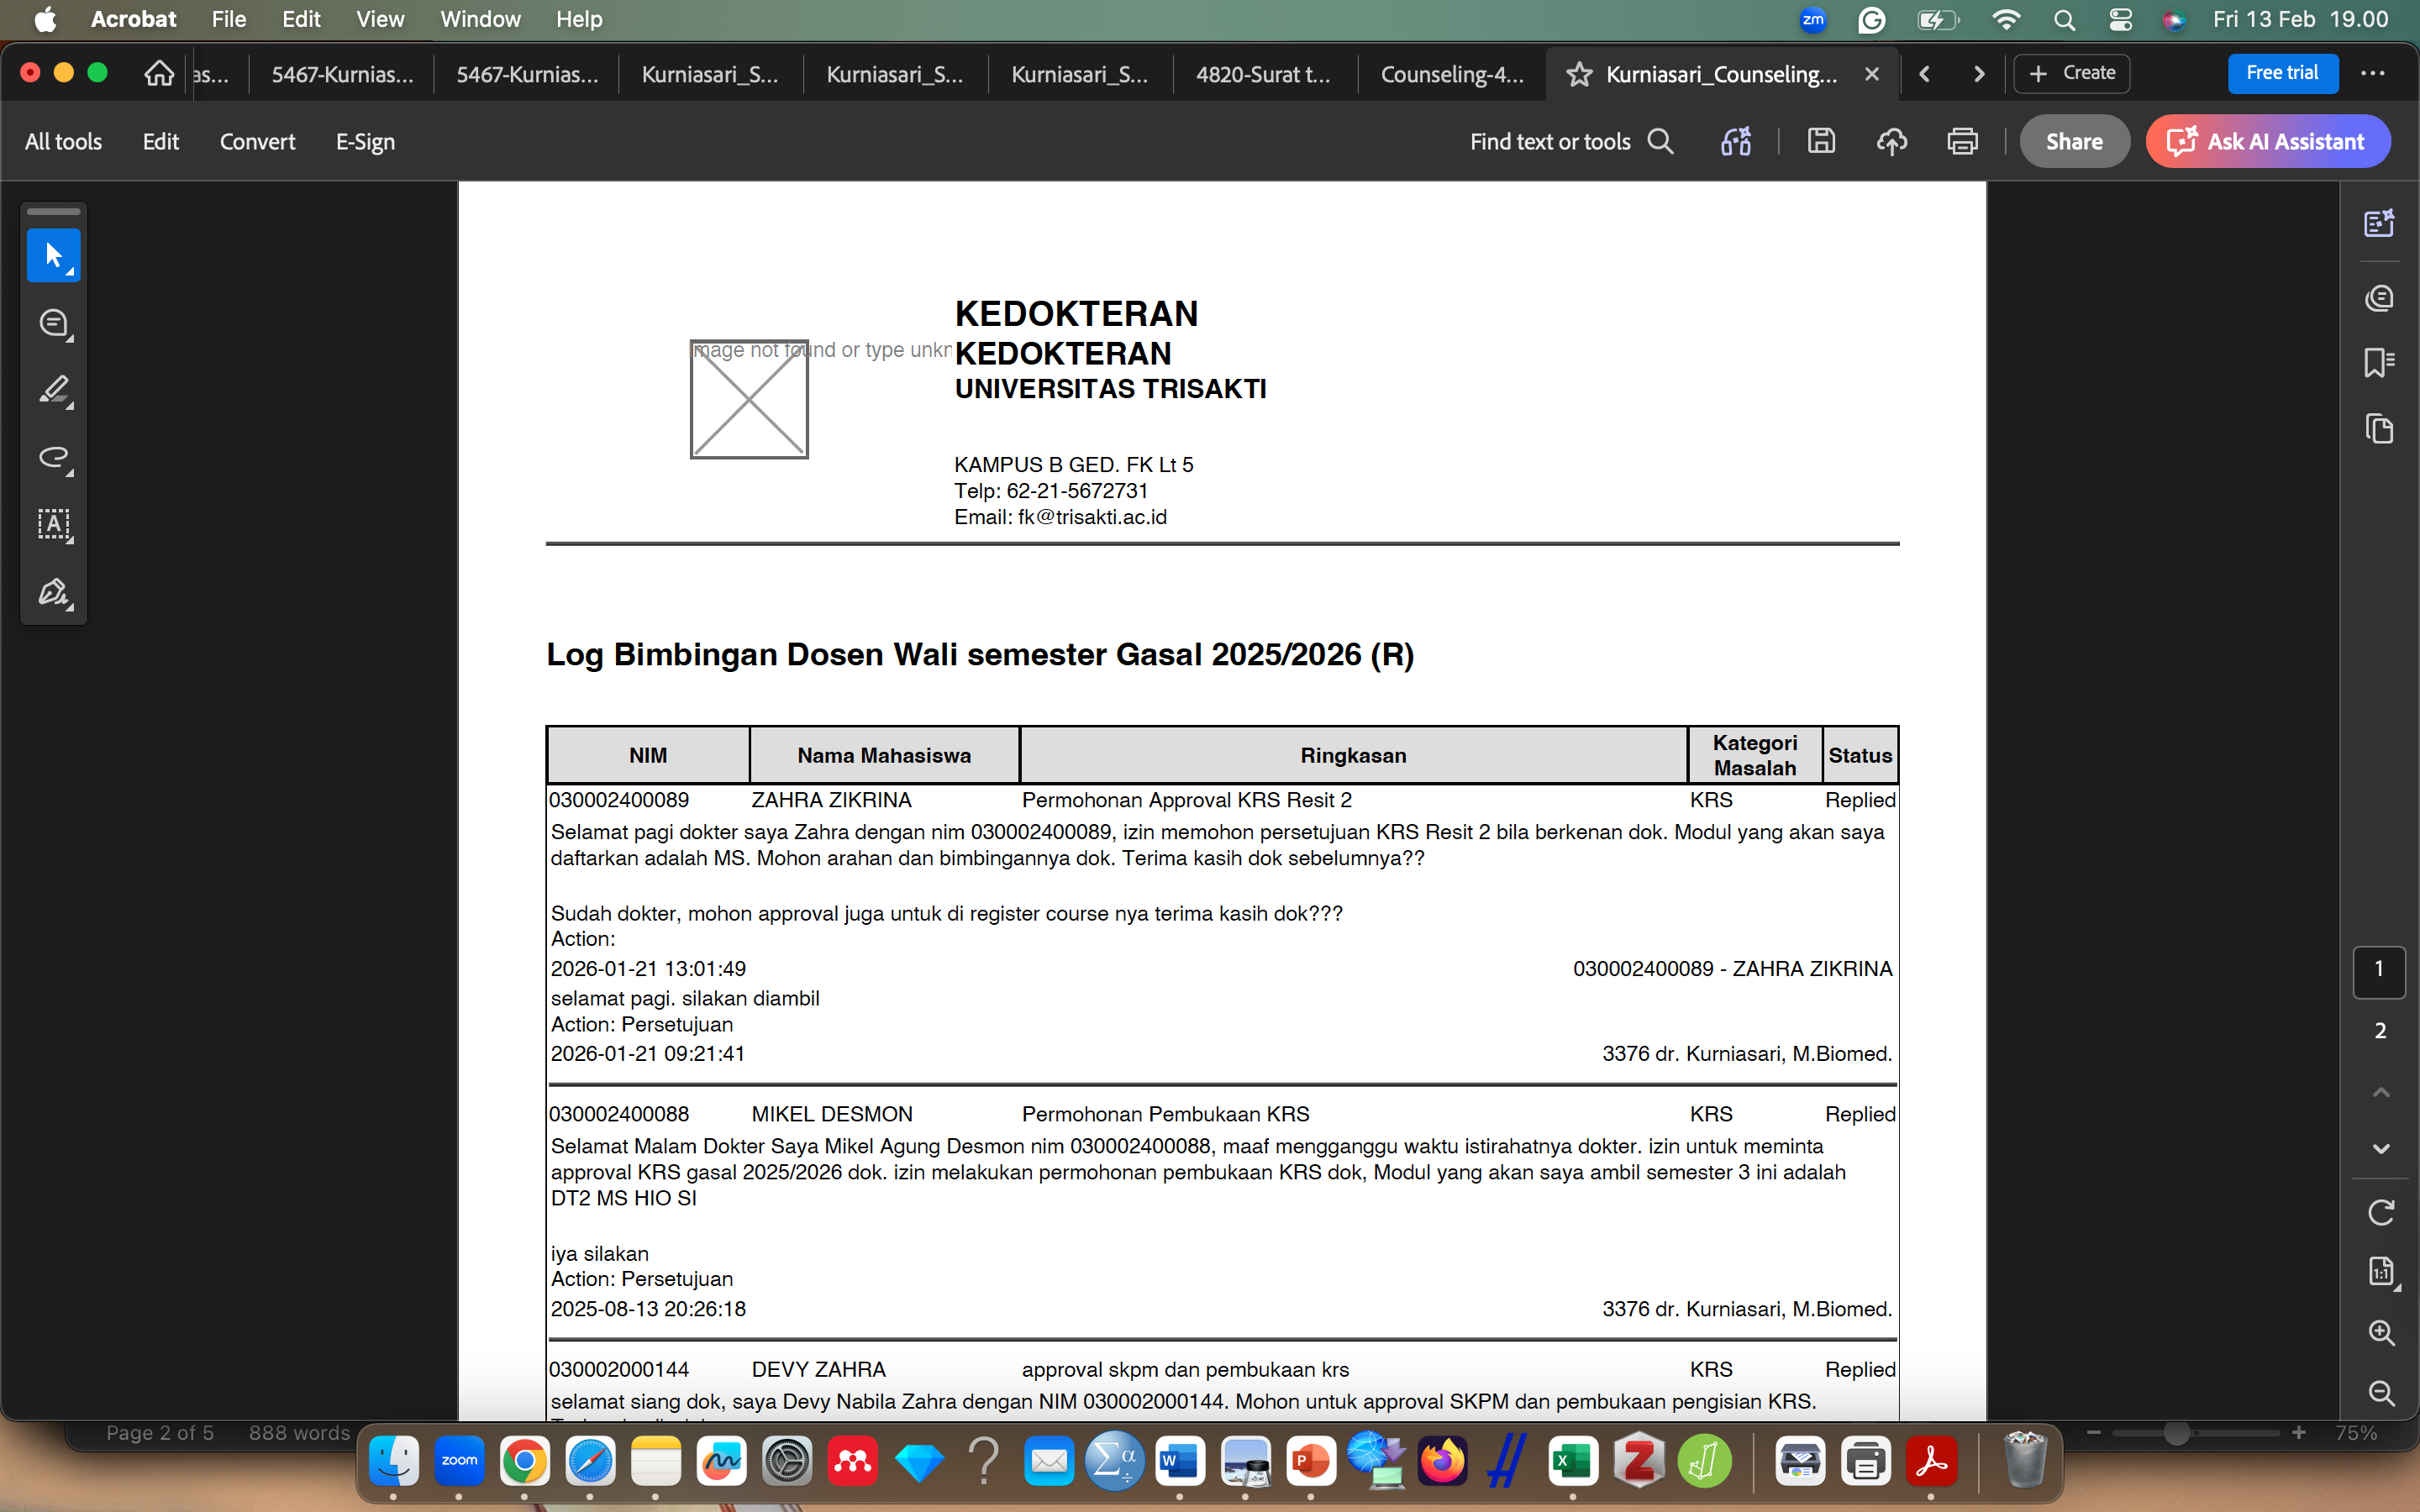Pick the freehand Draw lasso tool

pos(53,457)
